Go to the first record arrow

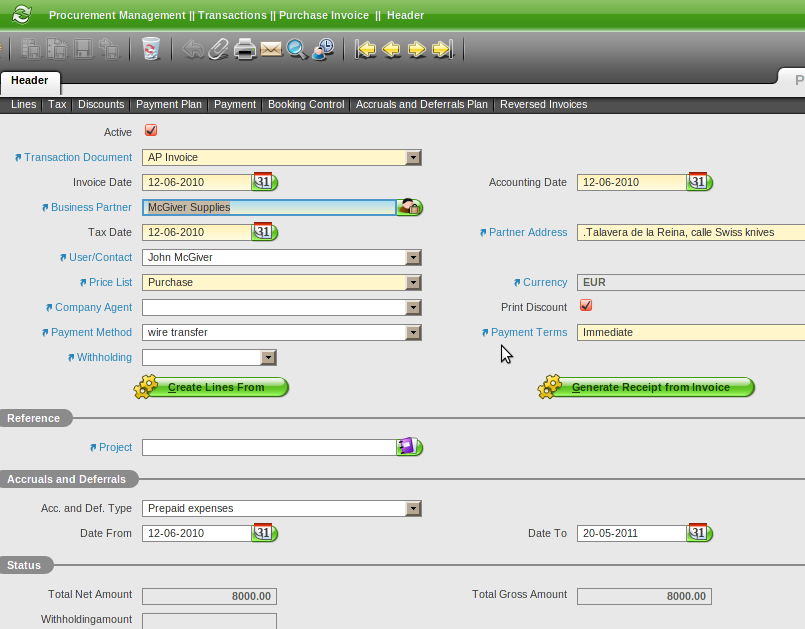pos(366,49)
